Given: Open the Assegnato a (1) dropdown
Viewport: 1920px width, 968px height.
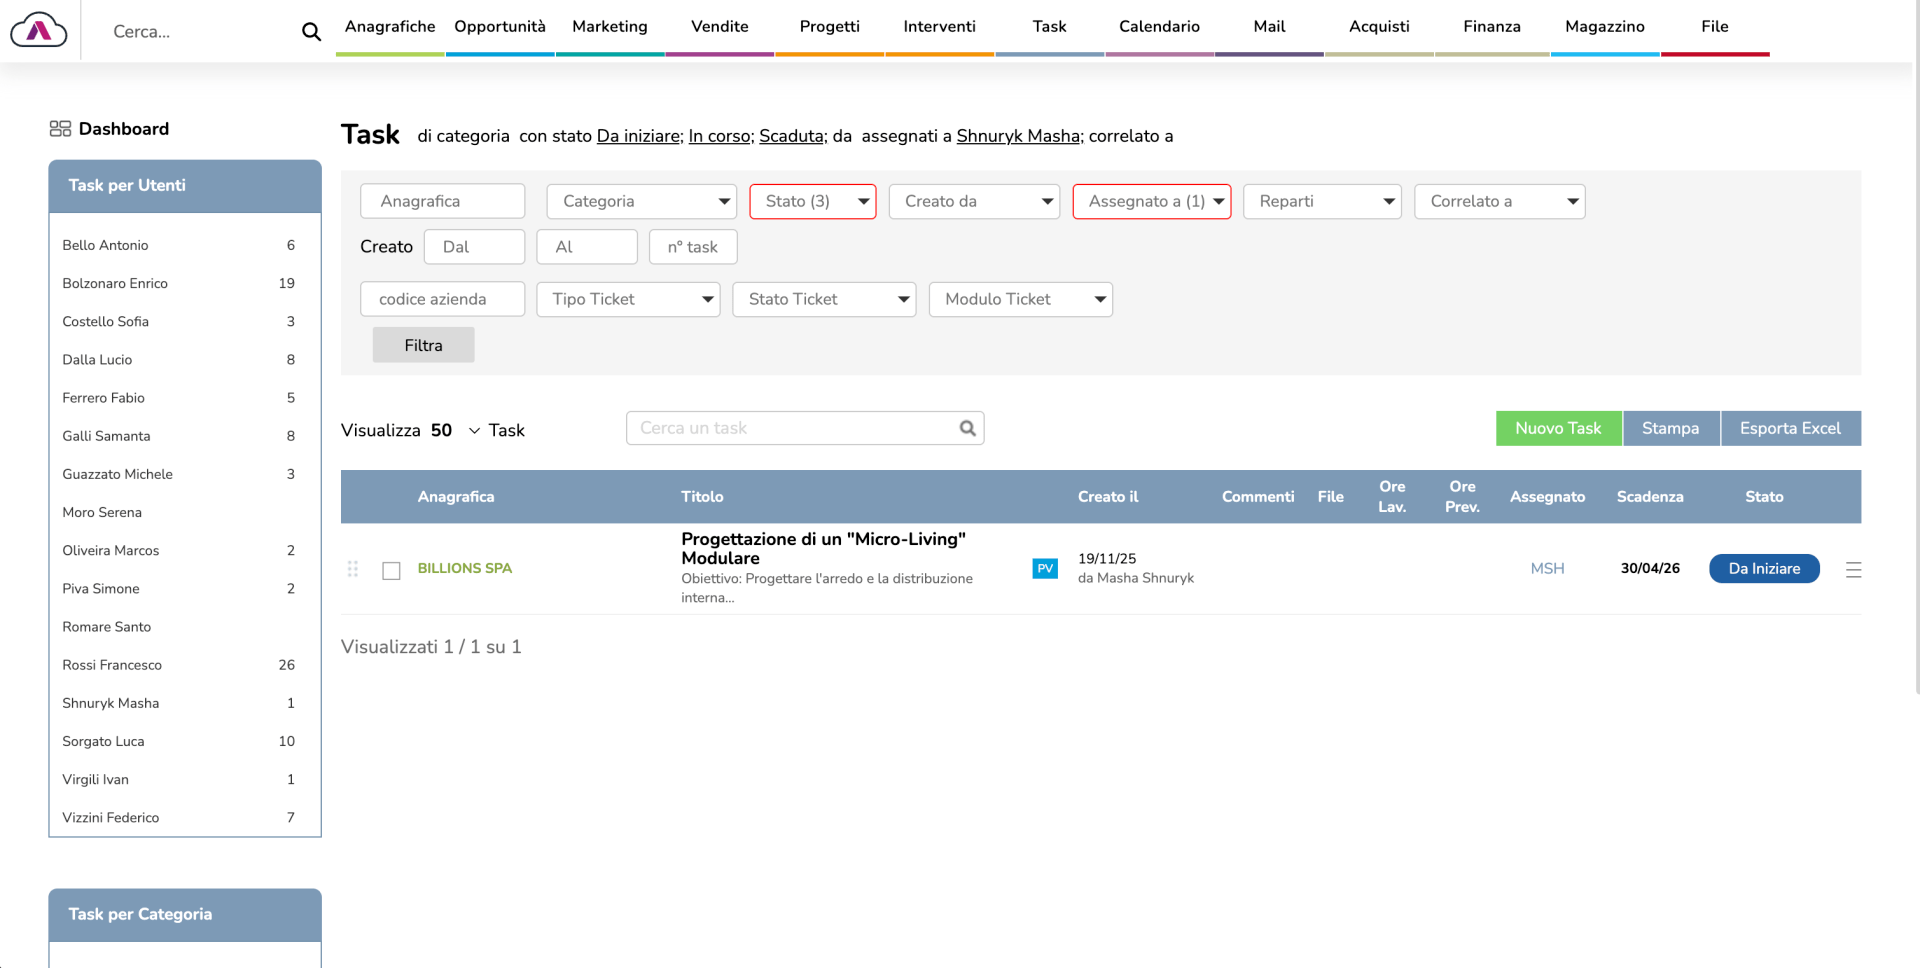Looking at the screenshot, I should 1151,201.
